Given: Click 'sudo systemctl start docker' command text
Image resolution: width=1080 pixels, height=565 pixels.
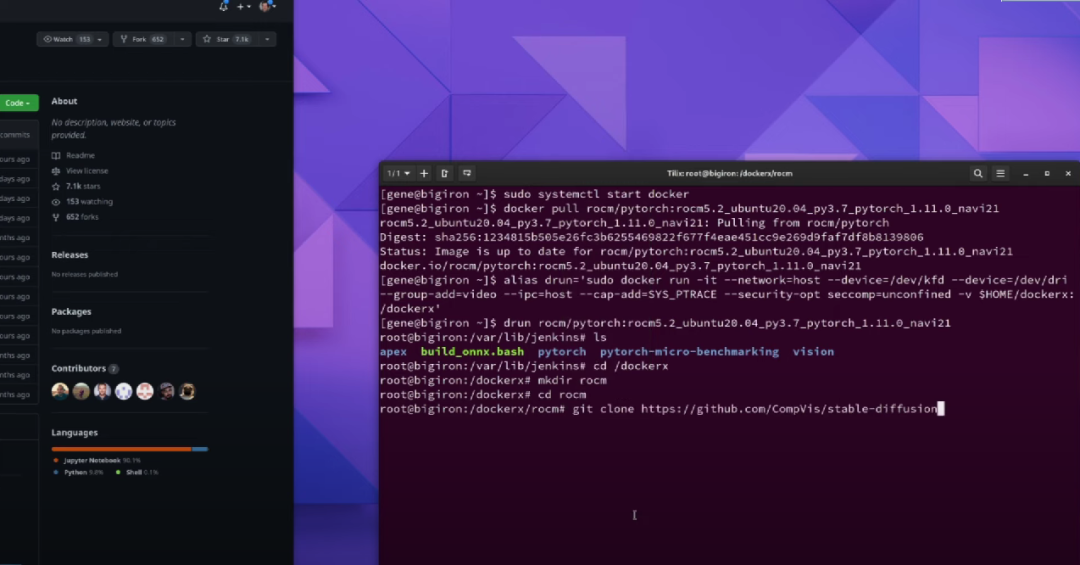Looking at the screenshot, I should click(x=596, y=194).
